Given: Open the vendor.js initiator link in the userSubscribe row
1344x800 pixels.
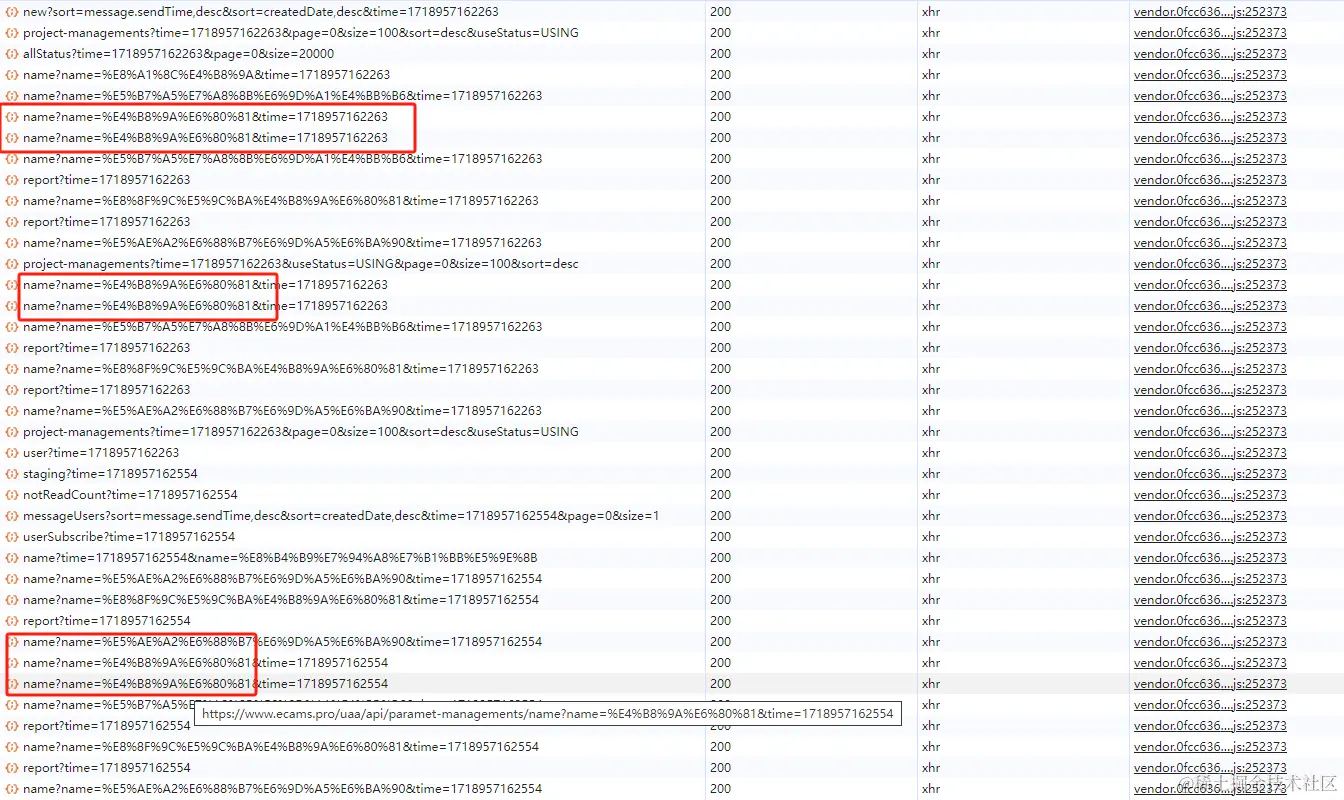Looking at the screenshot, I should 1210,537.
